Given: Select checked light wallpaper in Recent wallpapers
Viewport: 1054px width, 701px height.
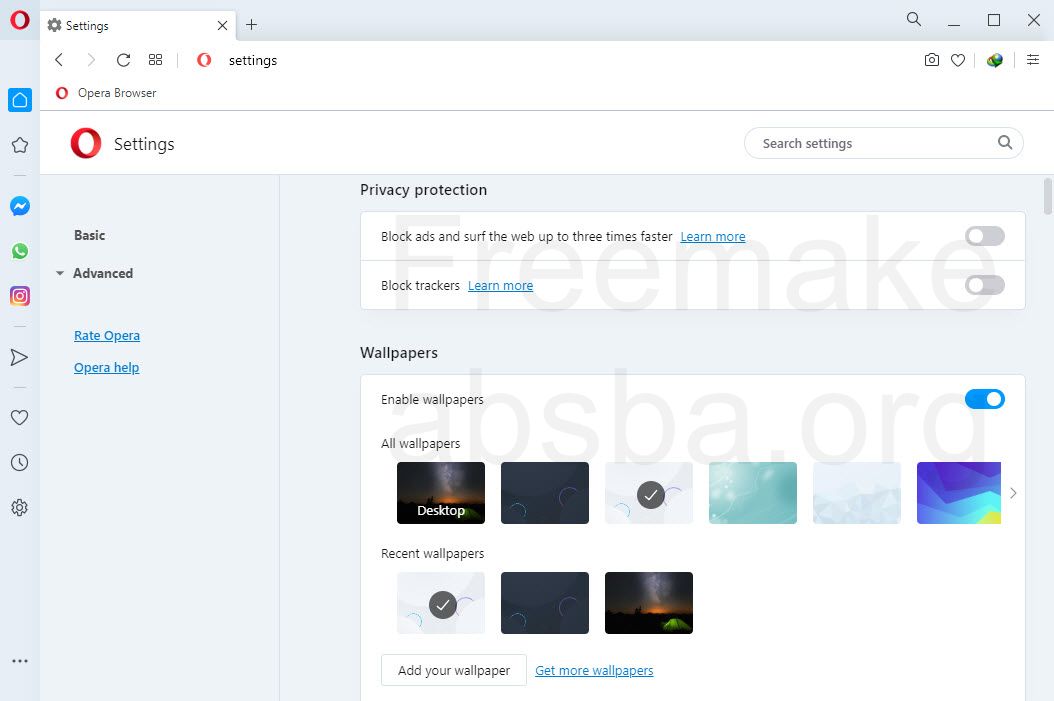Looking at the screenshot, I should tap(440, 603).
